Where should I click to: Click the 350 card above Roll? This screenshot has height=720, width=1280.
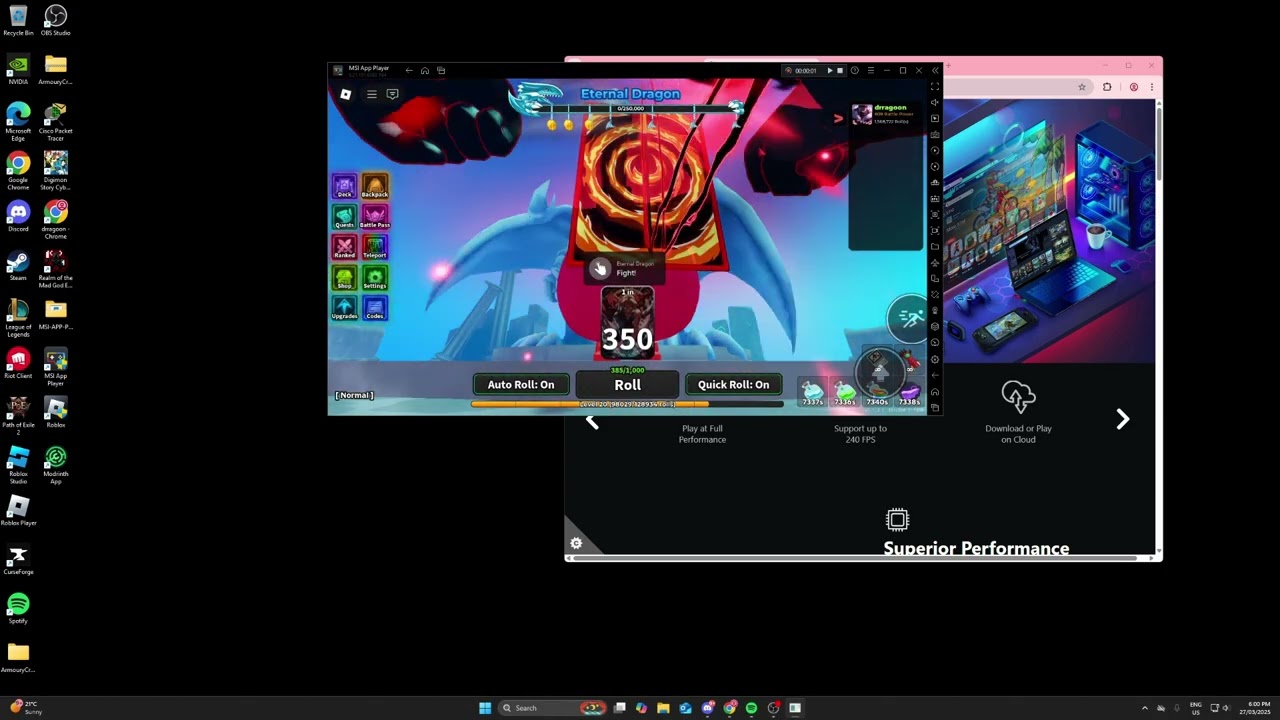coord(627,323)
